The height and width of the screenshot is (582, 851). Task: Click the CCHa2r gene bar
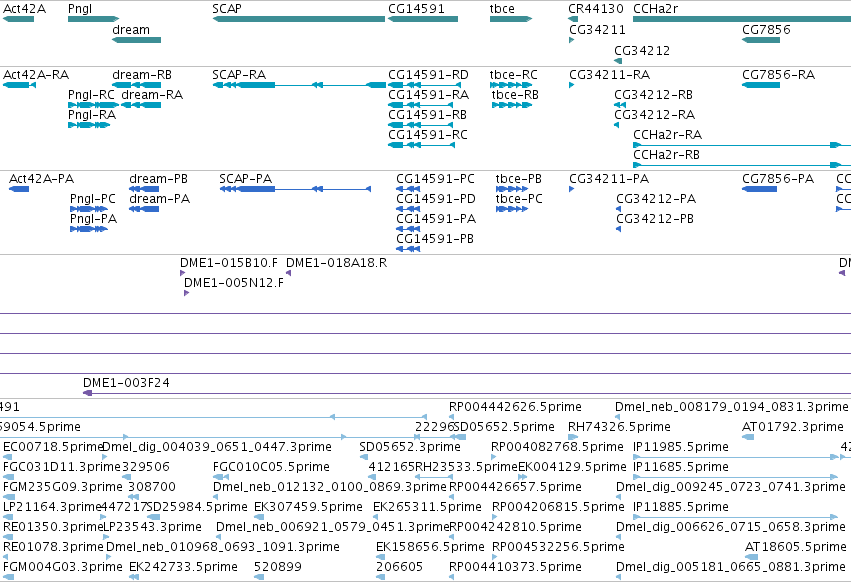742,19
